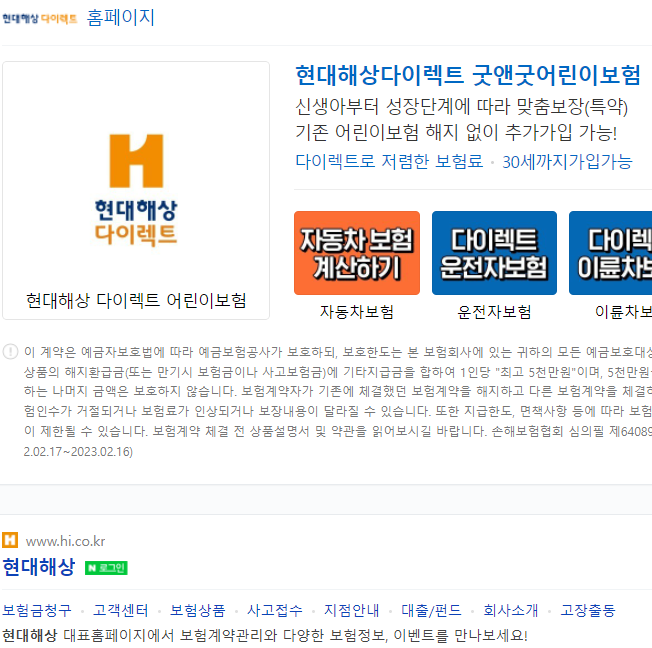Click the info icon beside the disclaimer
Viewport: 652px width, 648px height.
[10, 352]
